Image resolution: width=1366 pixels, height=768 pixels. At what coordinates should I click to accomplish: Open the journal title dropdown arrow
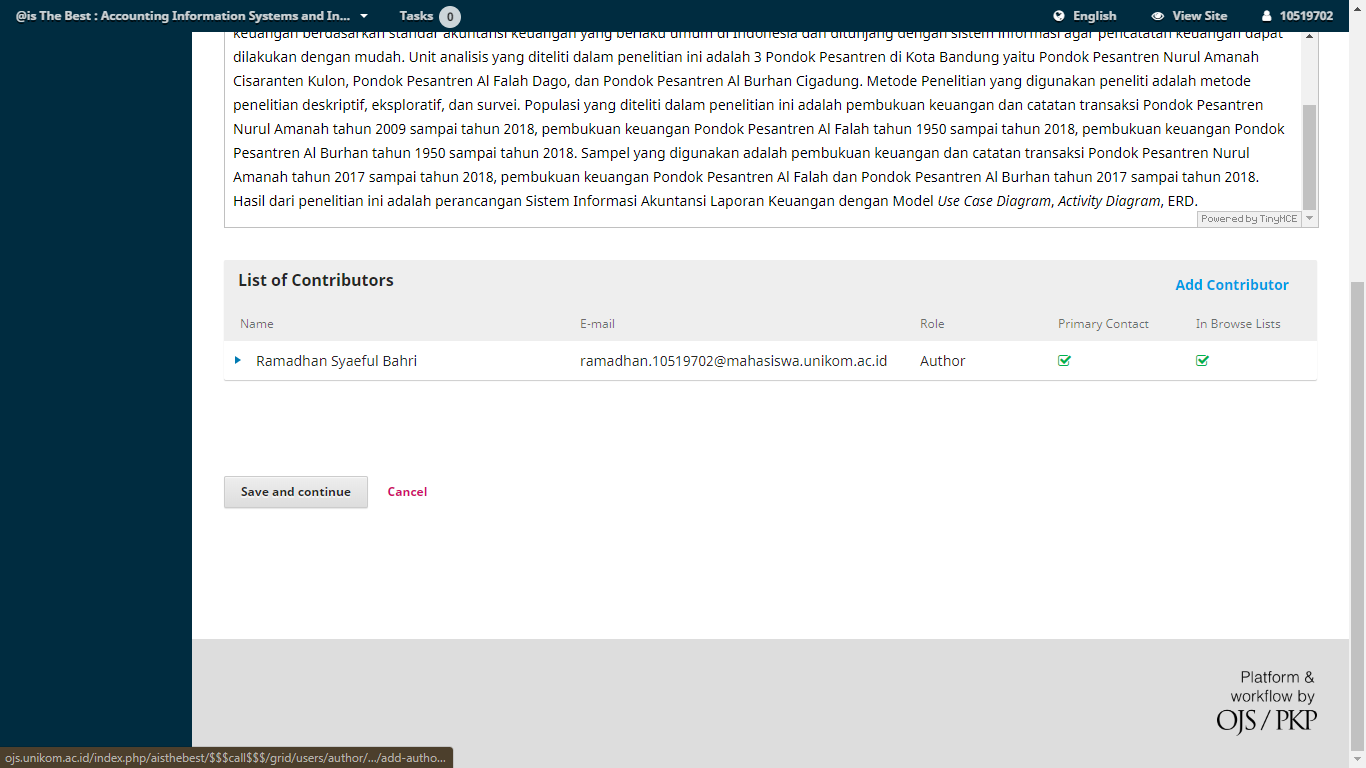(x=363, y=16)
